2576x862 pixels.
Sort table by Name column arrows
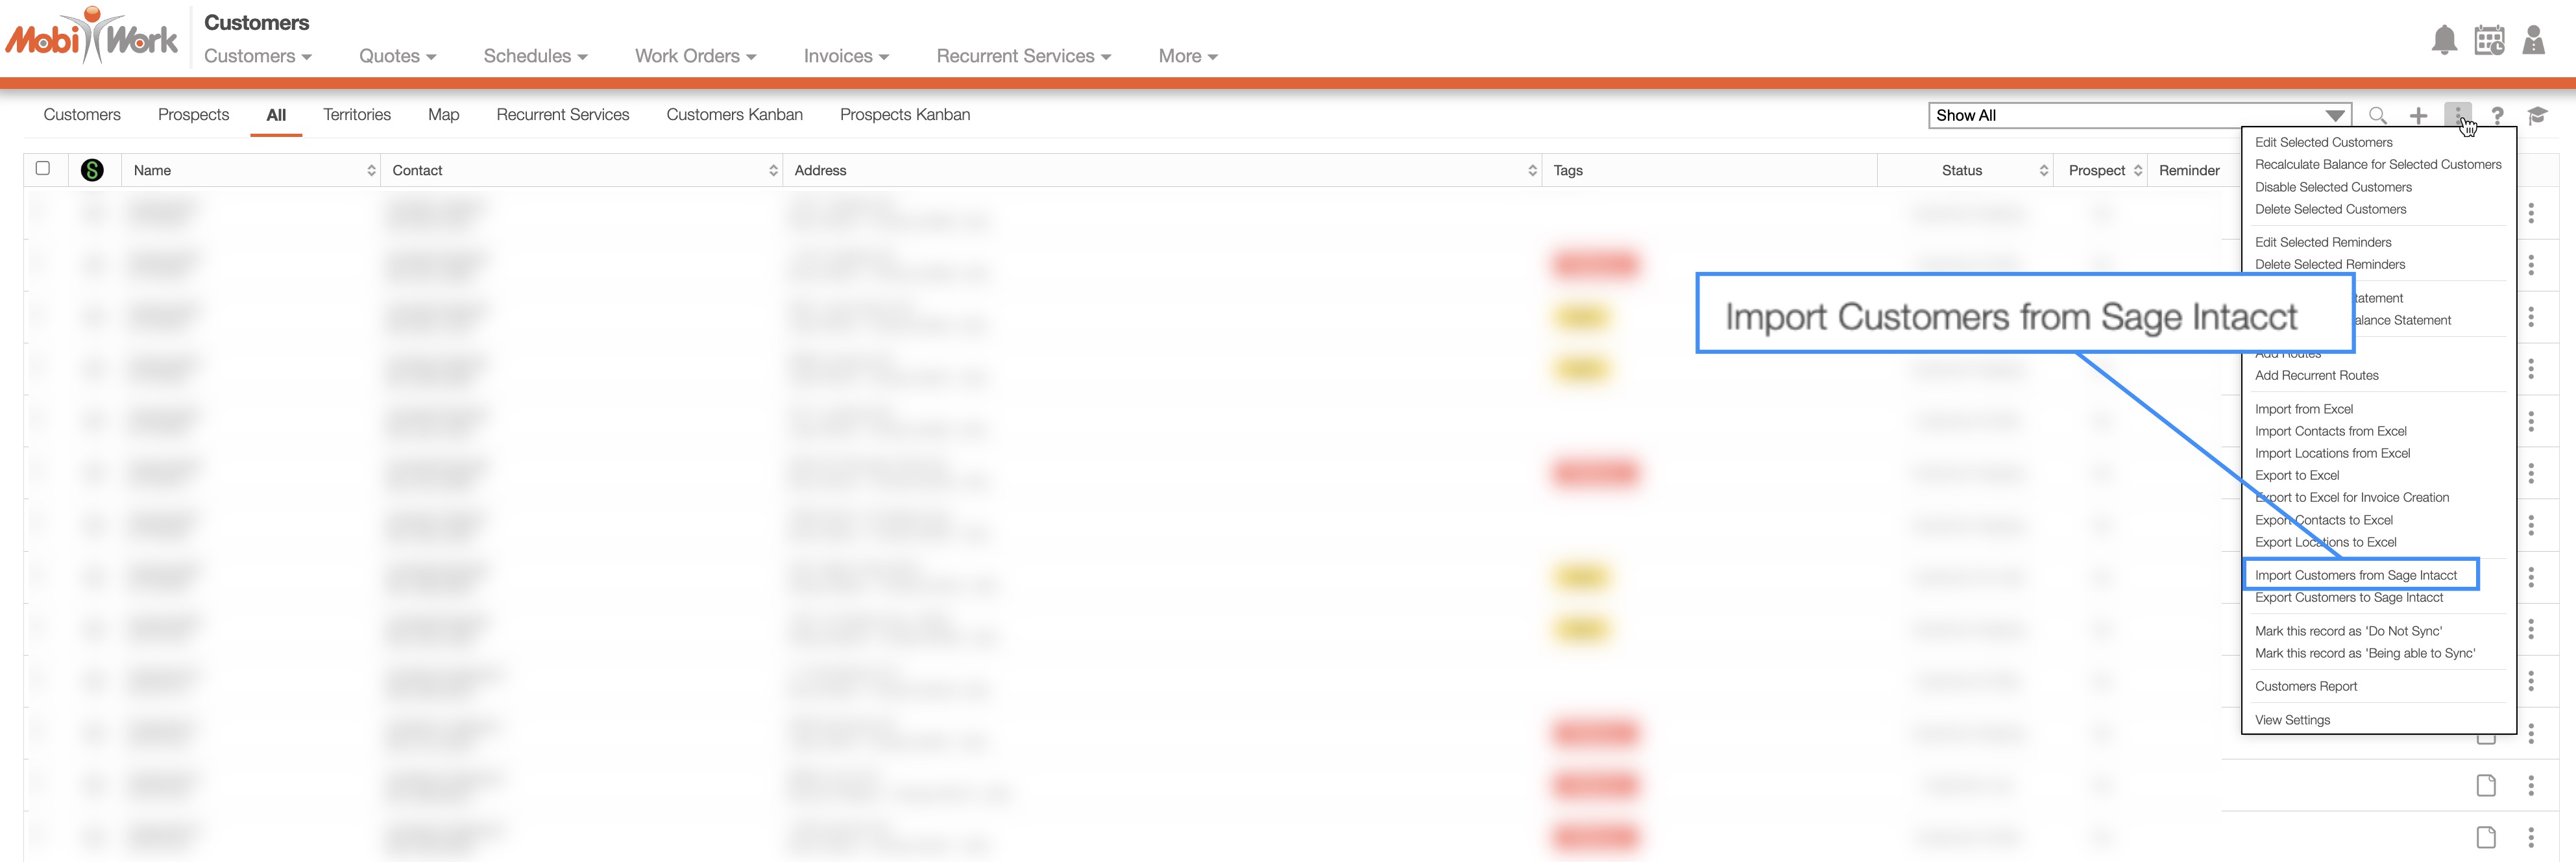[x=371, y=171]
